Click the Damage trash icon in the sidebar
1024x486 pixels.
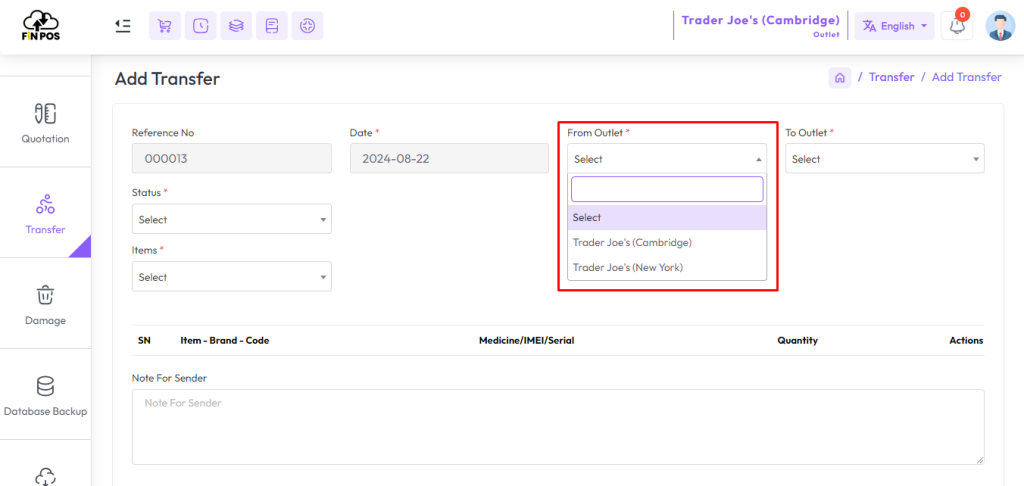45,295
